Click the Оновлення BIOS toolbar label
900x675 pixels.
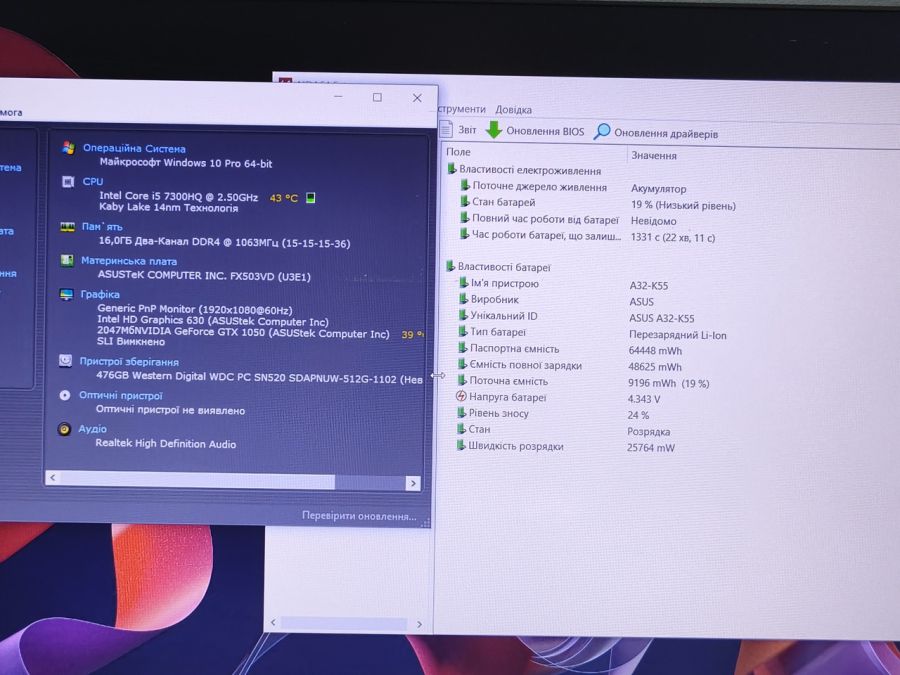(x=545, y=131)
